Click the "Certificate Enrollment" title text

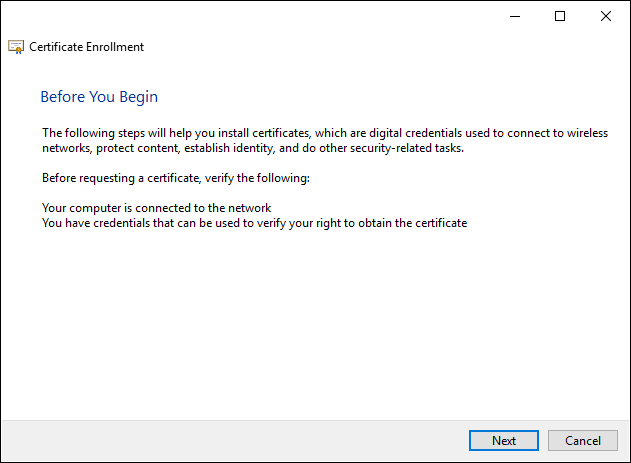click(87, 47)
